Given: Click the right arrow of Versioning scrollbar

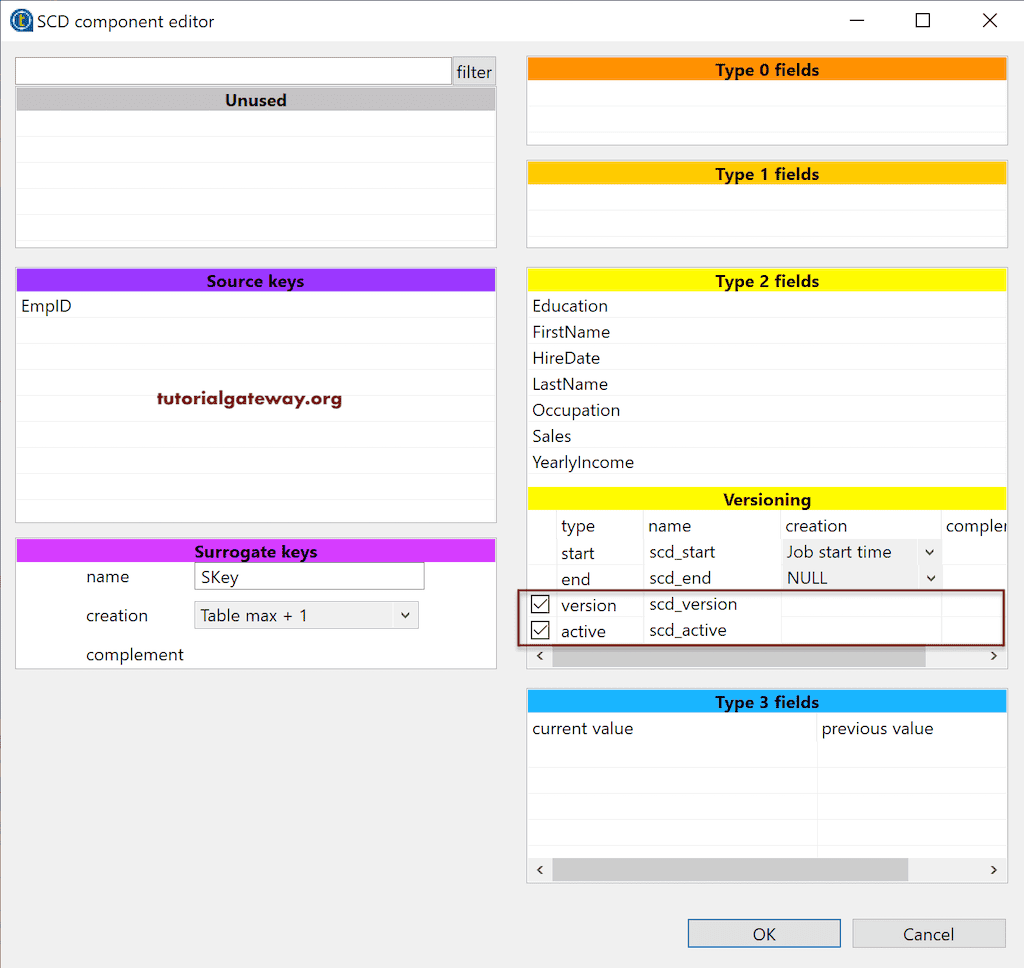Looking at the screenshot, I should 993,656.
